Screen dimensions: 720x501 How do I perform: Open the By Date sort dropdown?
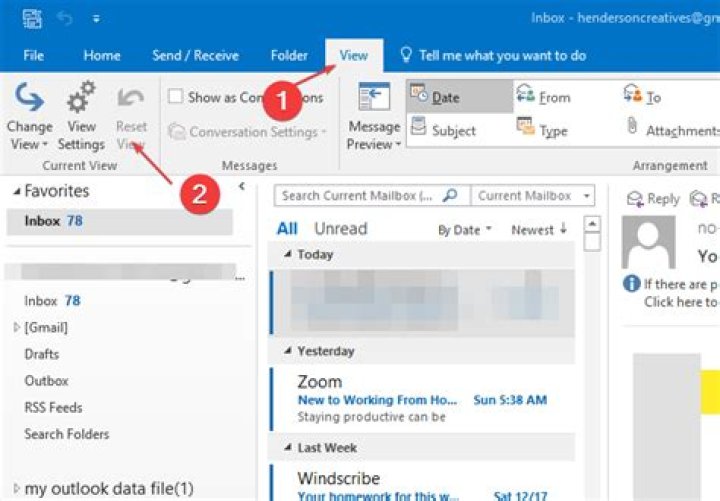click(x=465, y=230)
